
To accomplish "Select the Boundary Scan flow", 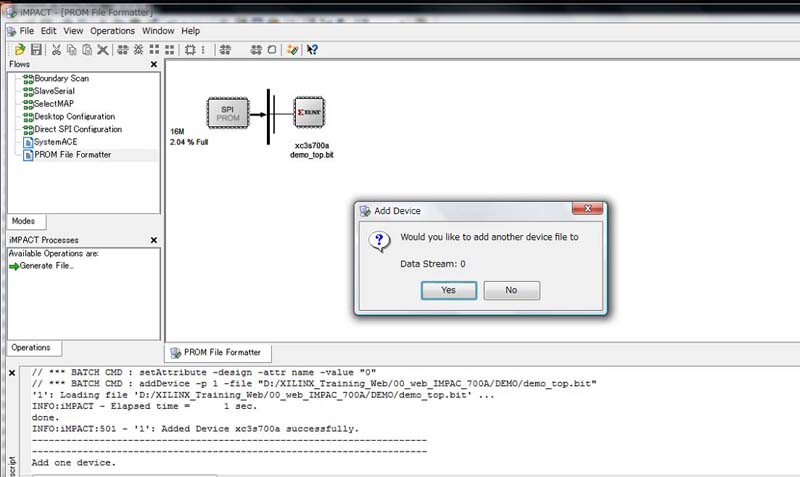I will pos(61,79).
